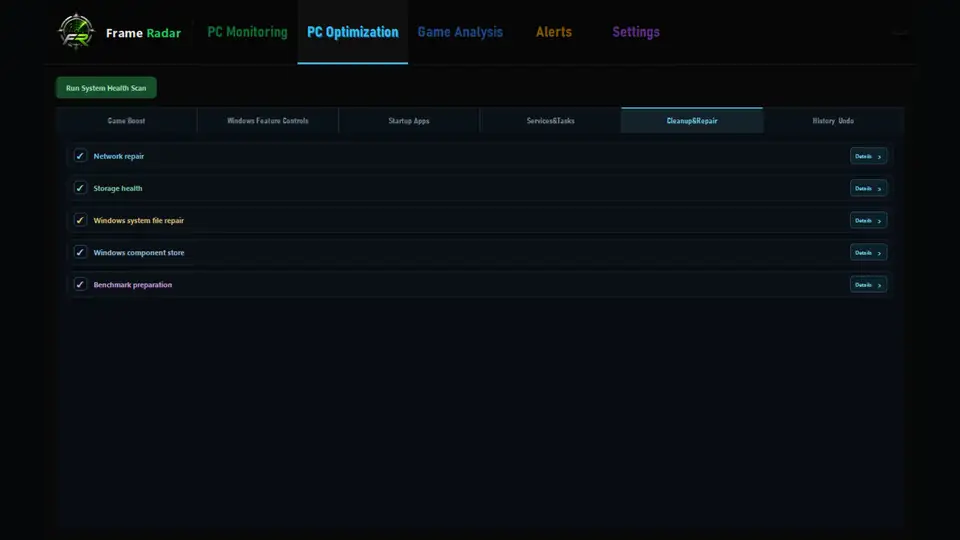Click Windows component store label
The image size is (960, 540).
pyautogui.click(x=138, y=252)
